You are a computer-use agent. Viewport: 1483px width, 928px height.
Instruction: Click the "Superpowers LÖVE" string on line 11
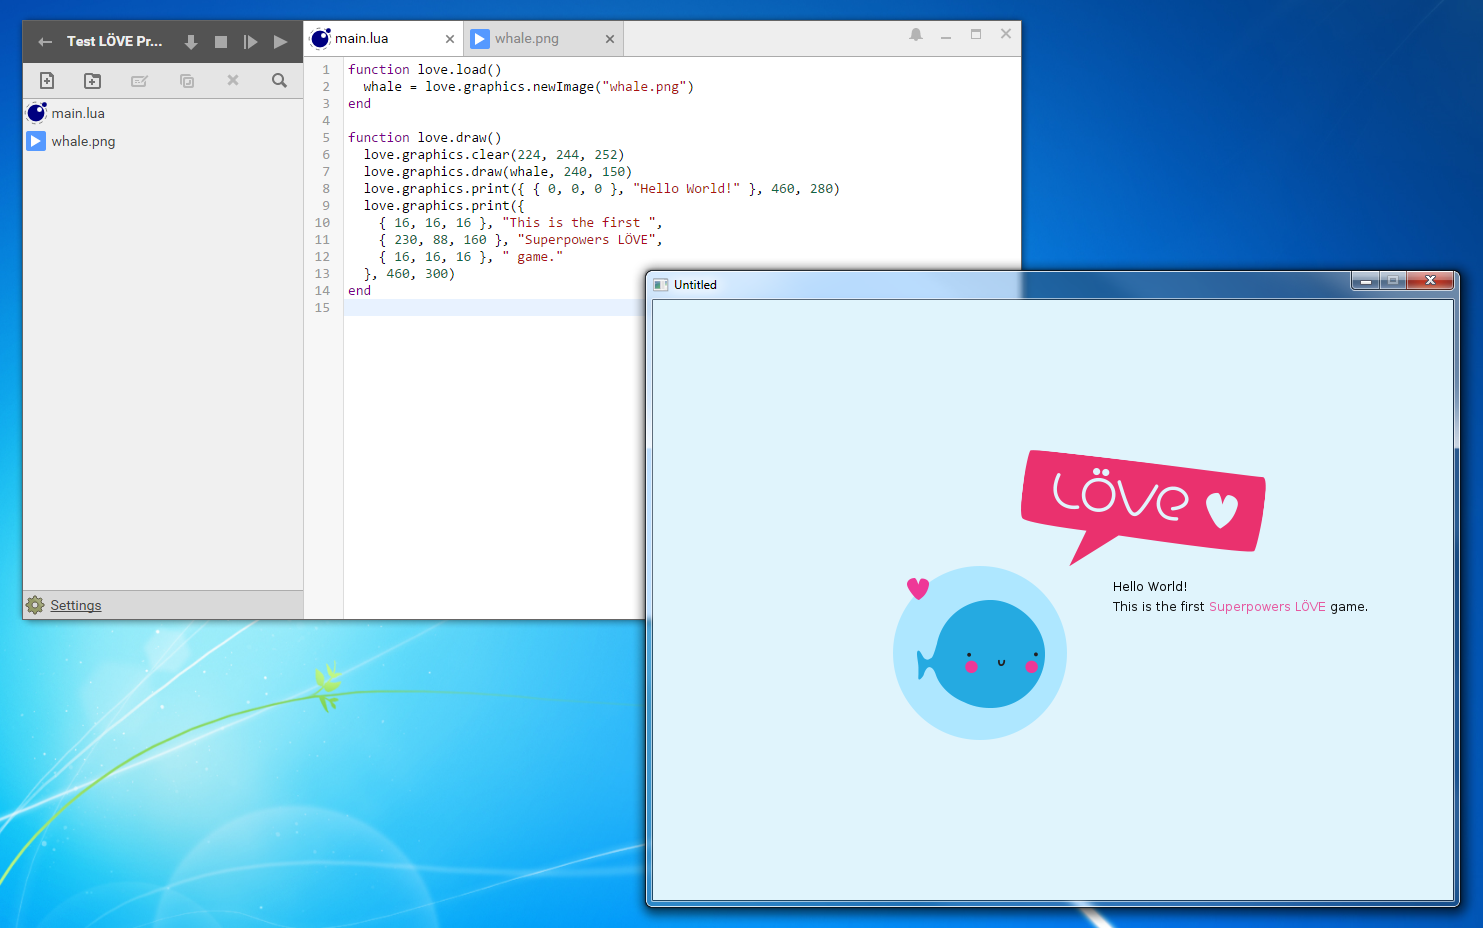click(x=586, y=240)
